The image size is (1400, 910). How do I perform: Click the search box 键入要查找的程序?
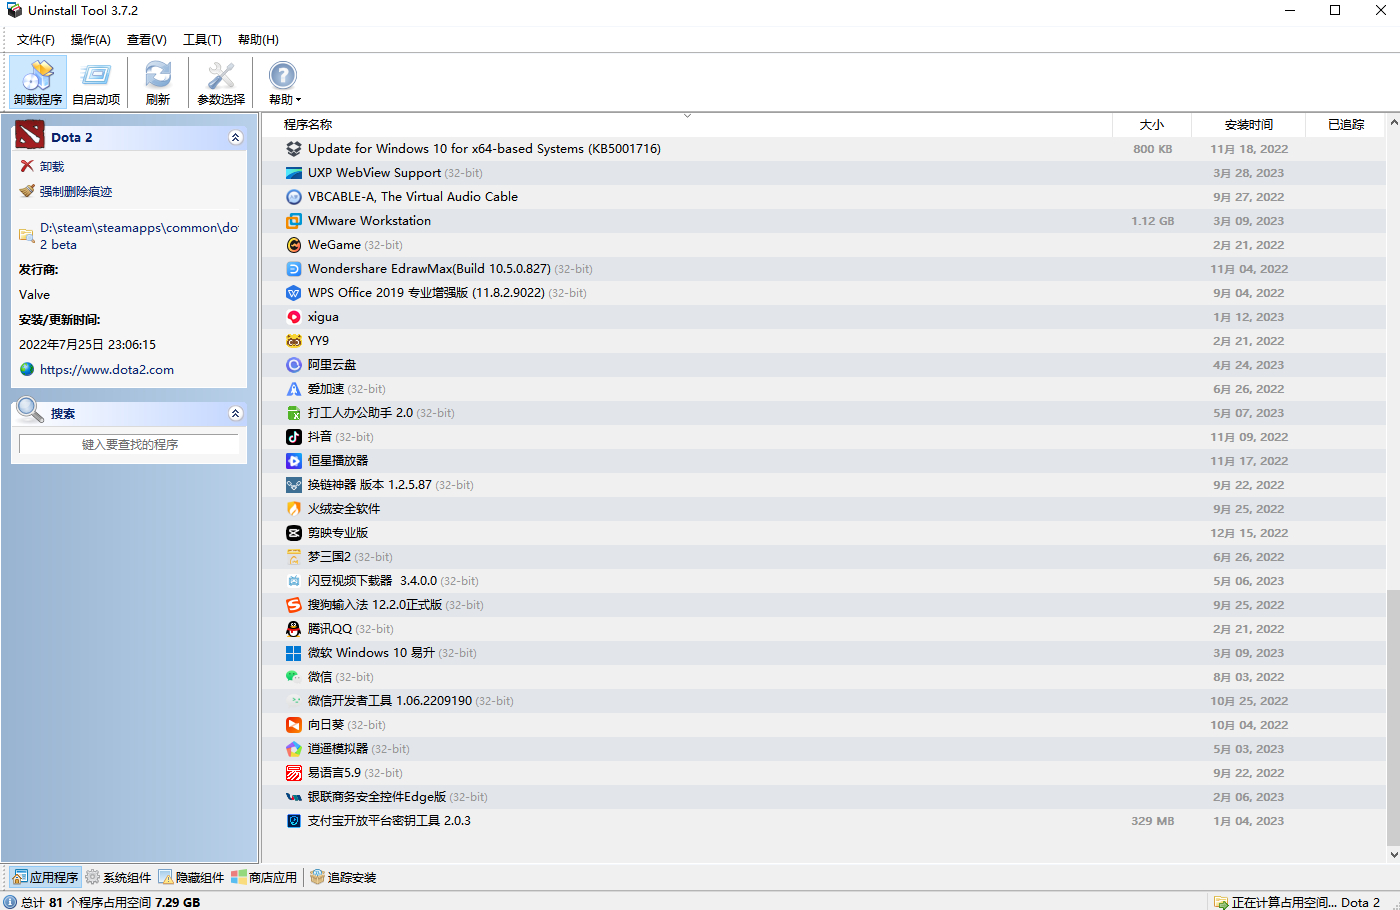(x=129, y=444)
